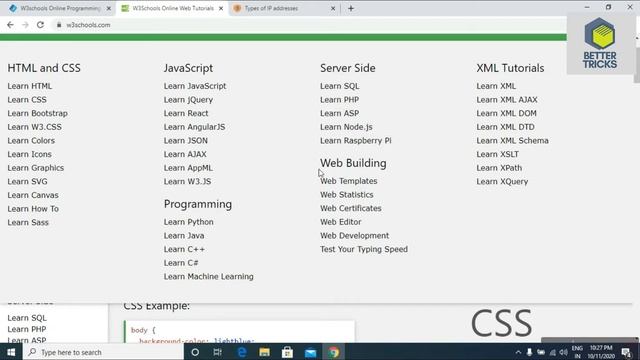Click the Type here to search box
Viewport: 640px width, 360px height.
(103, 352)
